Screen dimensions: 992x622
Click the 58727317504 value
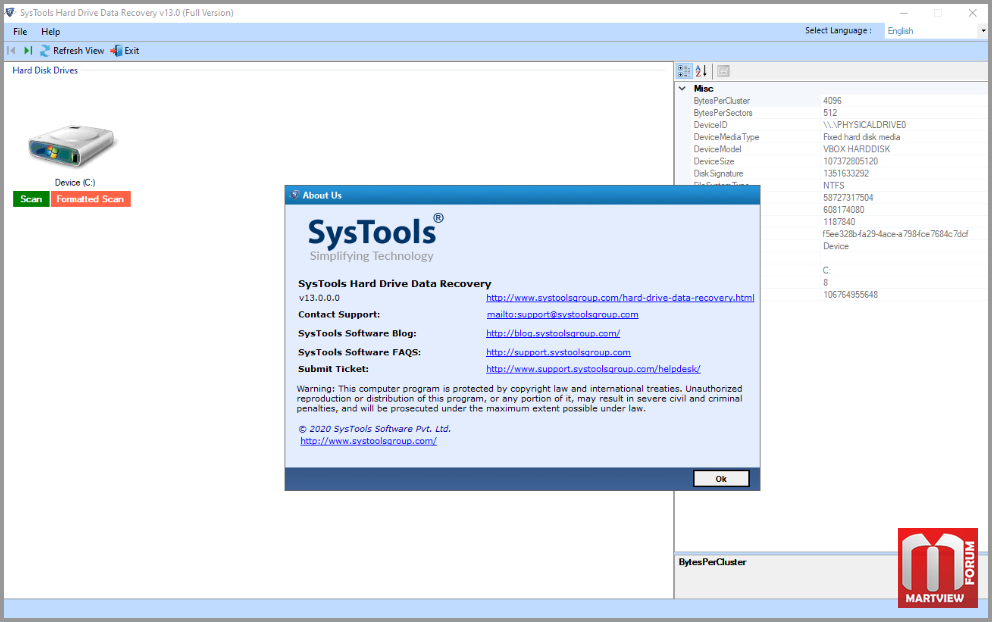[848, 197]
